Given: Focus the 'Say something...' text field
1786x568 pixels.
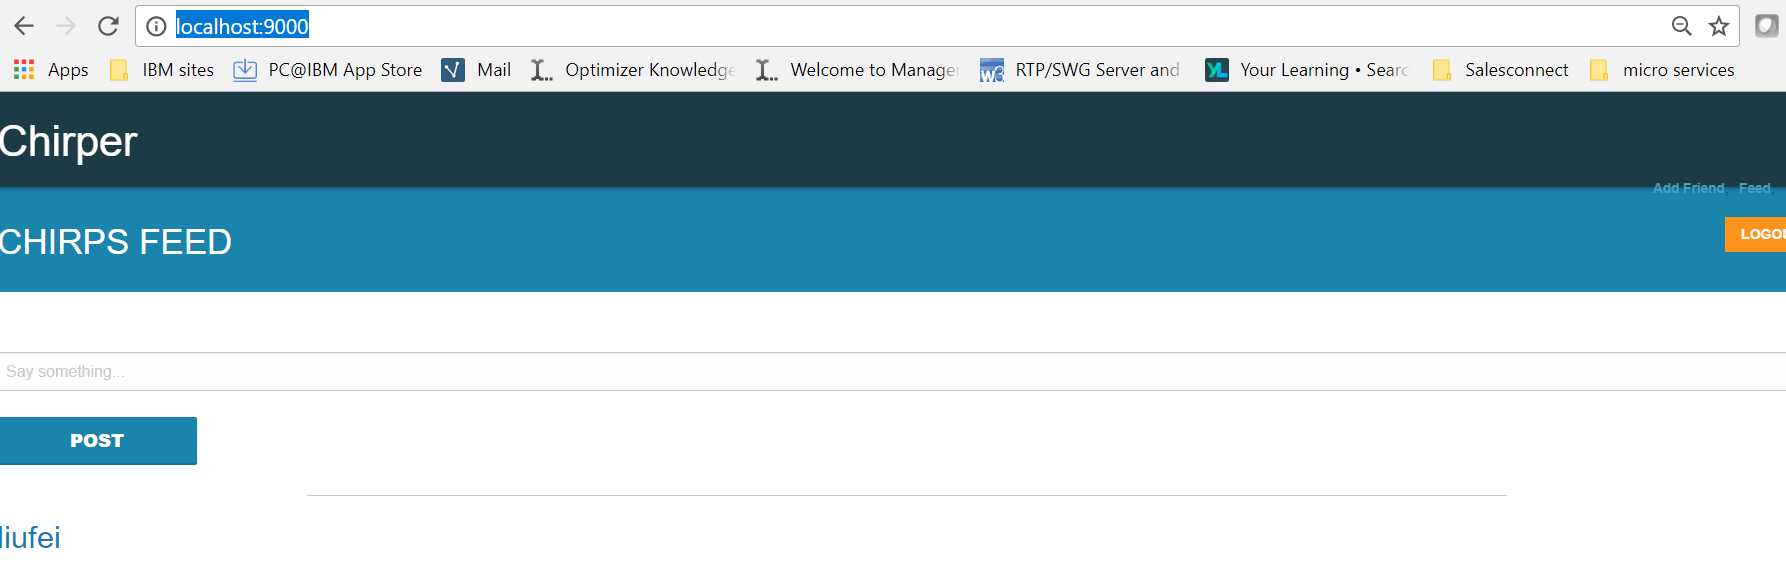Looking at the screenshot, I should [x=893, y=371].
